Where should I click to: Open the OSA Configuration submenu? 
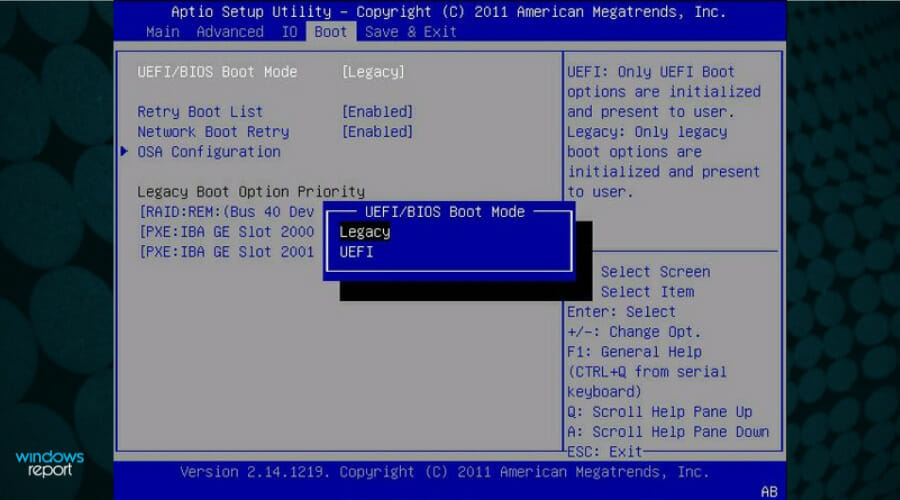(x=208, y=152)
